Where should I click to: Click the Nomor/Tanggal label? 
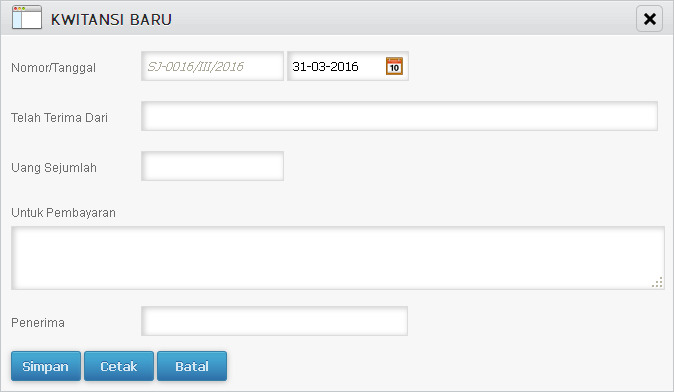(53, 68)
